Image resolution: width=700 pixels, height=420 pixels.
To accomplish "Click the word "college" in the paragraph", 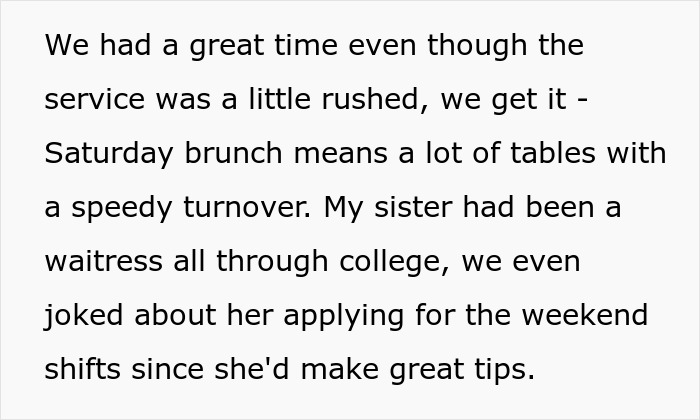I will [391, 262].
